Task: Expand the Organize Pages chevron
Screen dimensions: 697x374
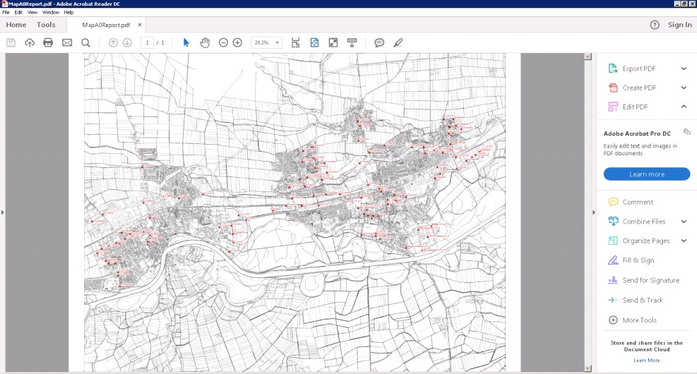Action: click(684, 241)
